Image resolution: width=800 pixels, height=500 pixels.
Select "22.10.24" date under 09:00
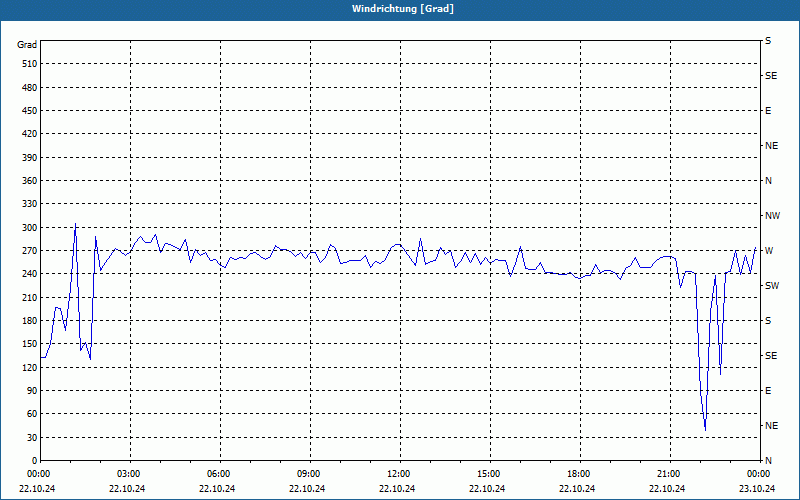pyautogui.click(x=307, y=488)
